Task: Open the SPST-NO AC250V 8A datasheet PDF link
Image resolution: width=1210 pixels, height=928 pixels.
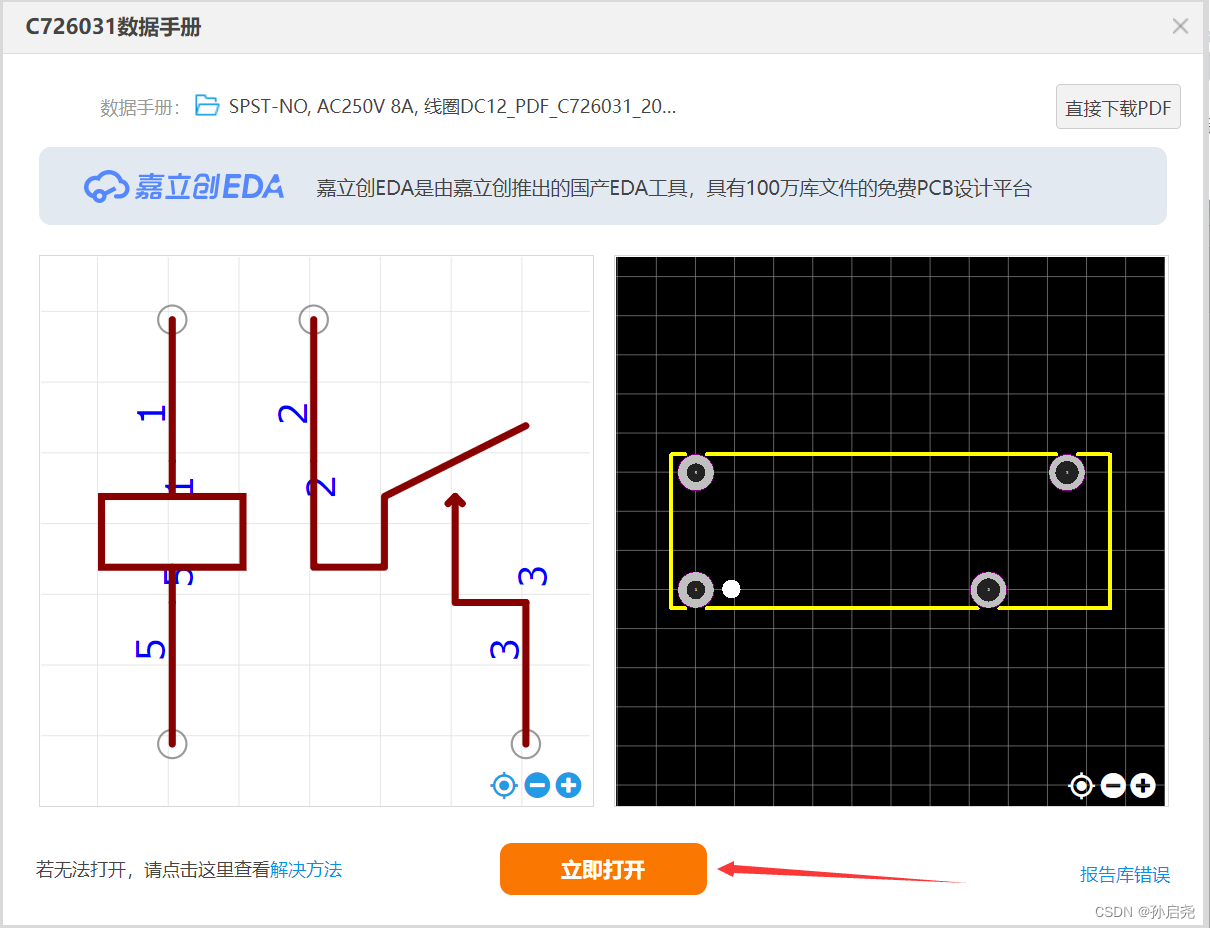Action: tap(452, 106)
